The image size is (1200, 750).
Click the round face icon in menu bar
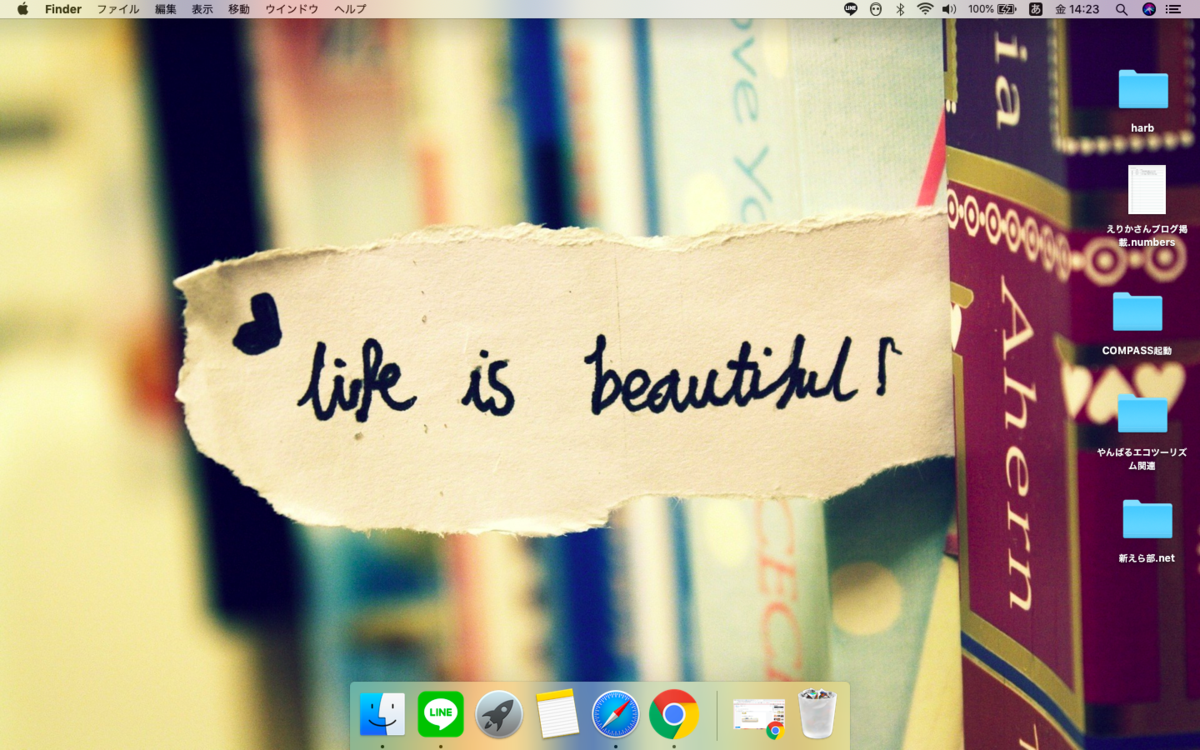pyautogui.click(x=876, y=9)
